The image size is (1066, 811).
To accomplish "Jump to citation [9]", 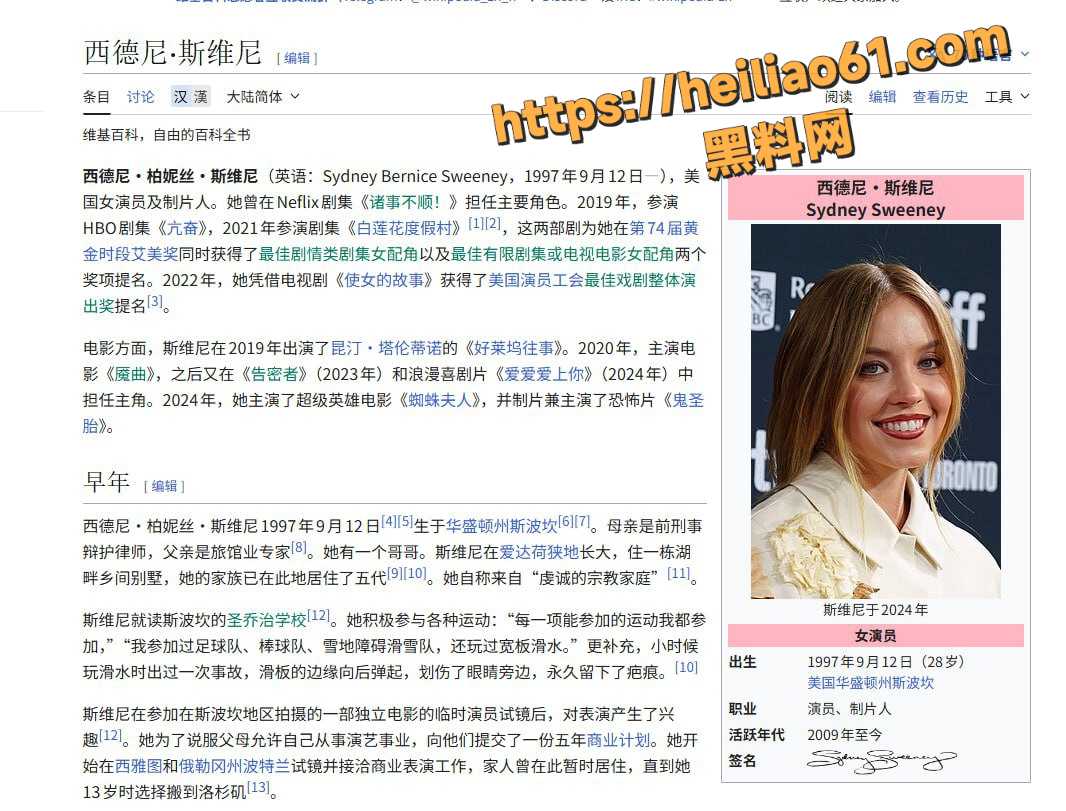I will point(394,573).
